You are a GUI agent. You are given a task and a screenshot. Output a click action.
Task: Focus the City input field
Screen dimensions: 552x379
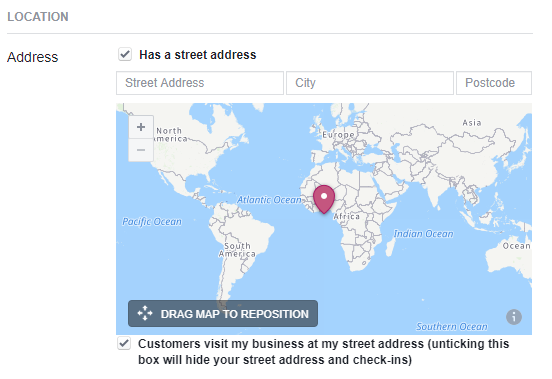point(370,83)
